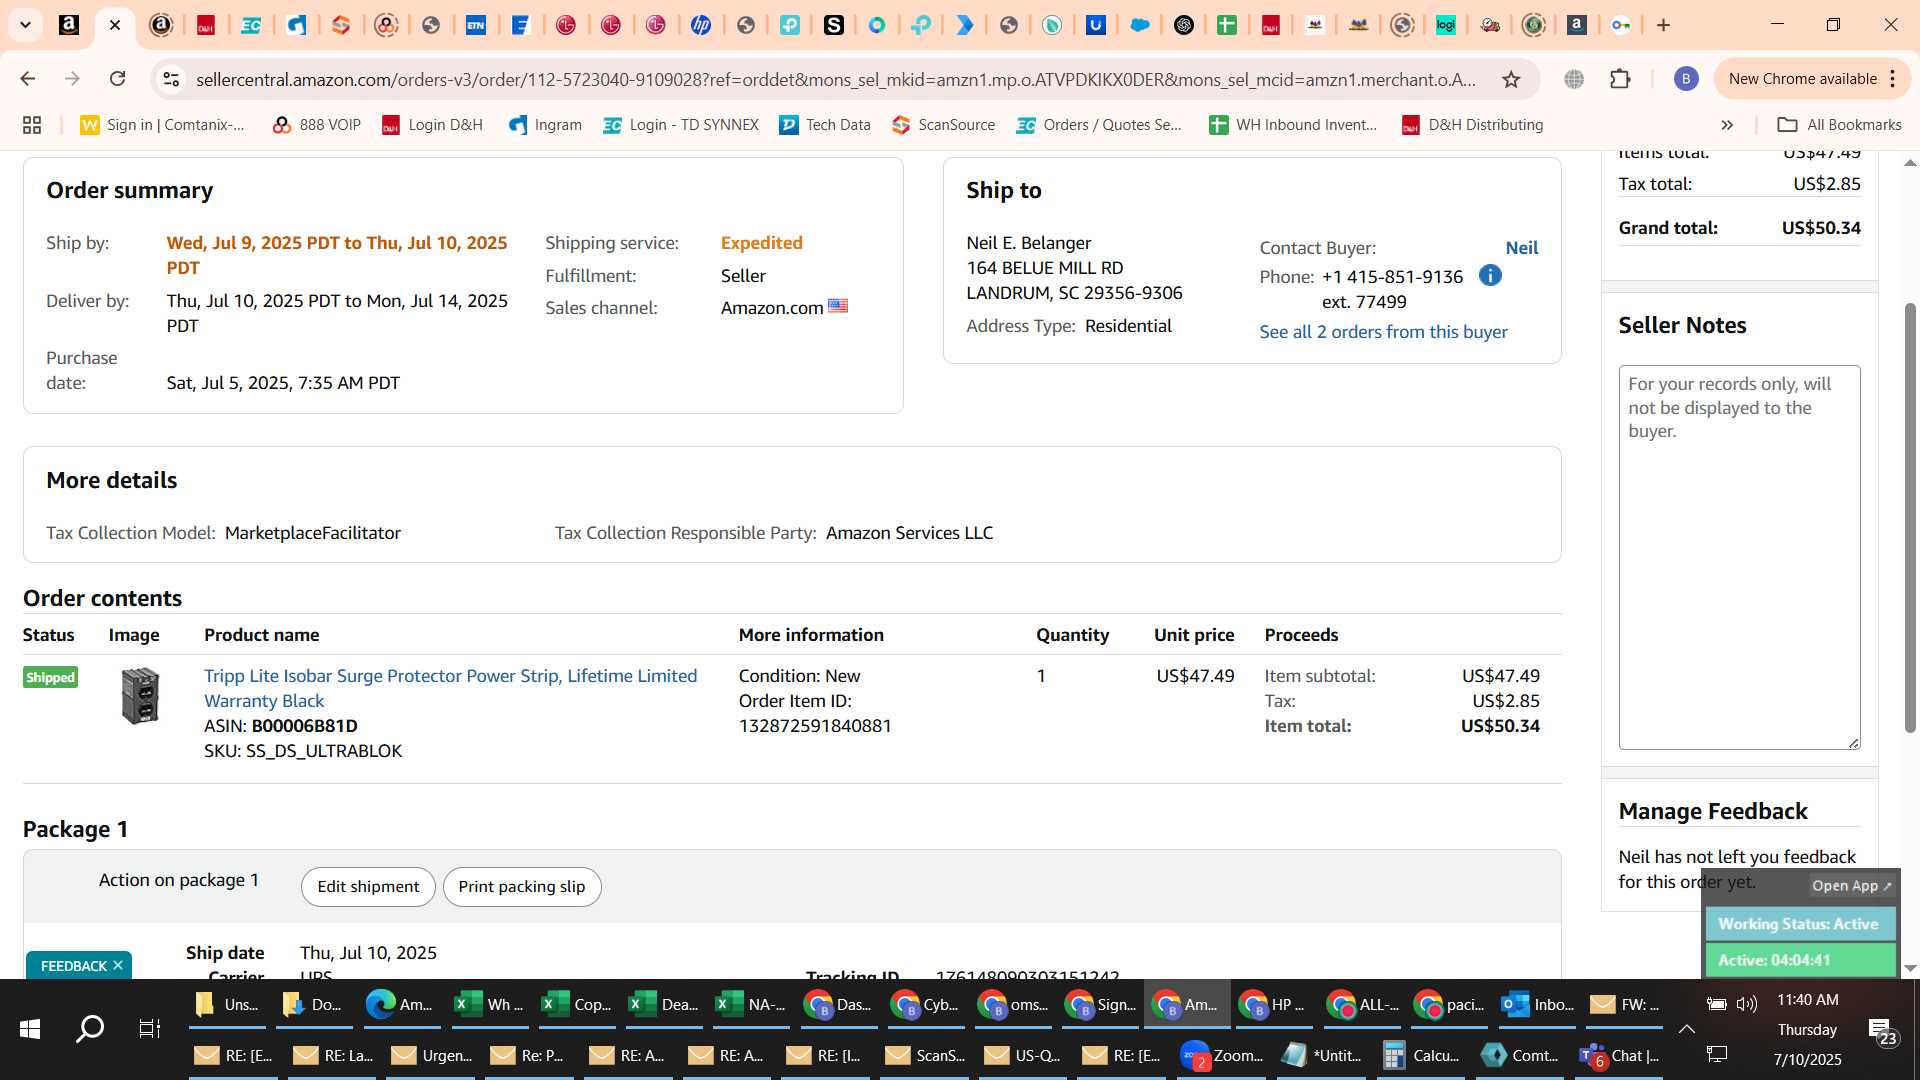Viewport: 1920px width, 1080px height.
Task: Open Windows taskbar search
Action: coord(90,1029)
